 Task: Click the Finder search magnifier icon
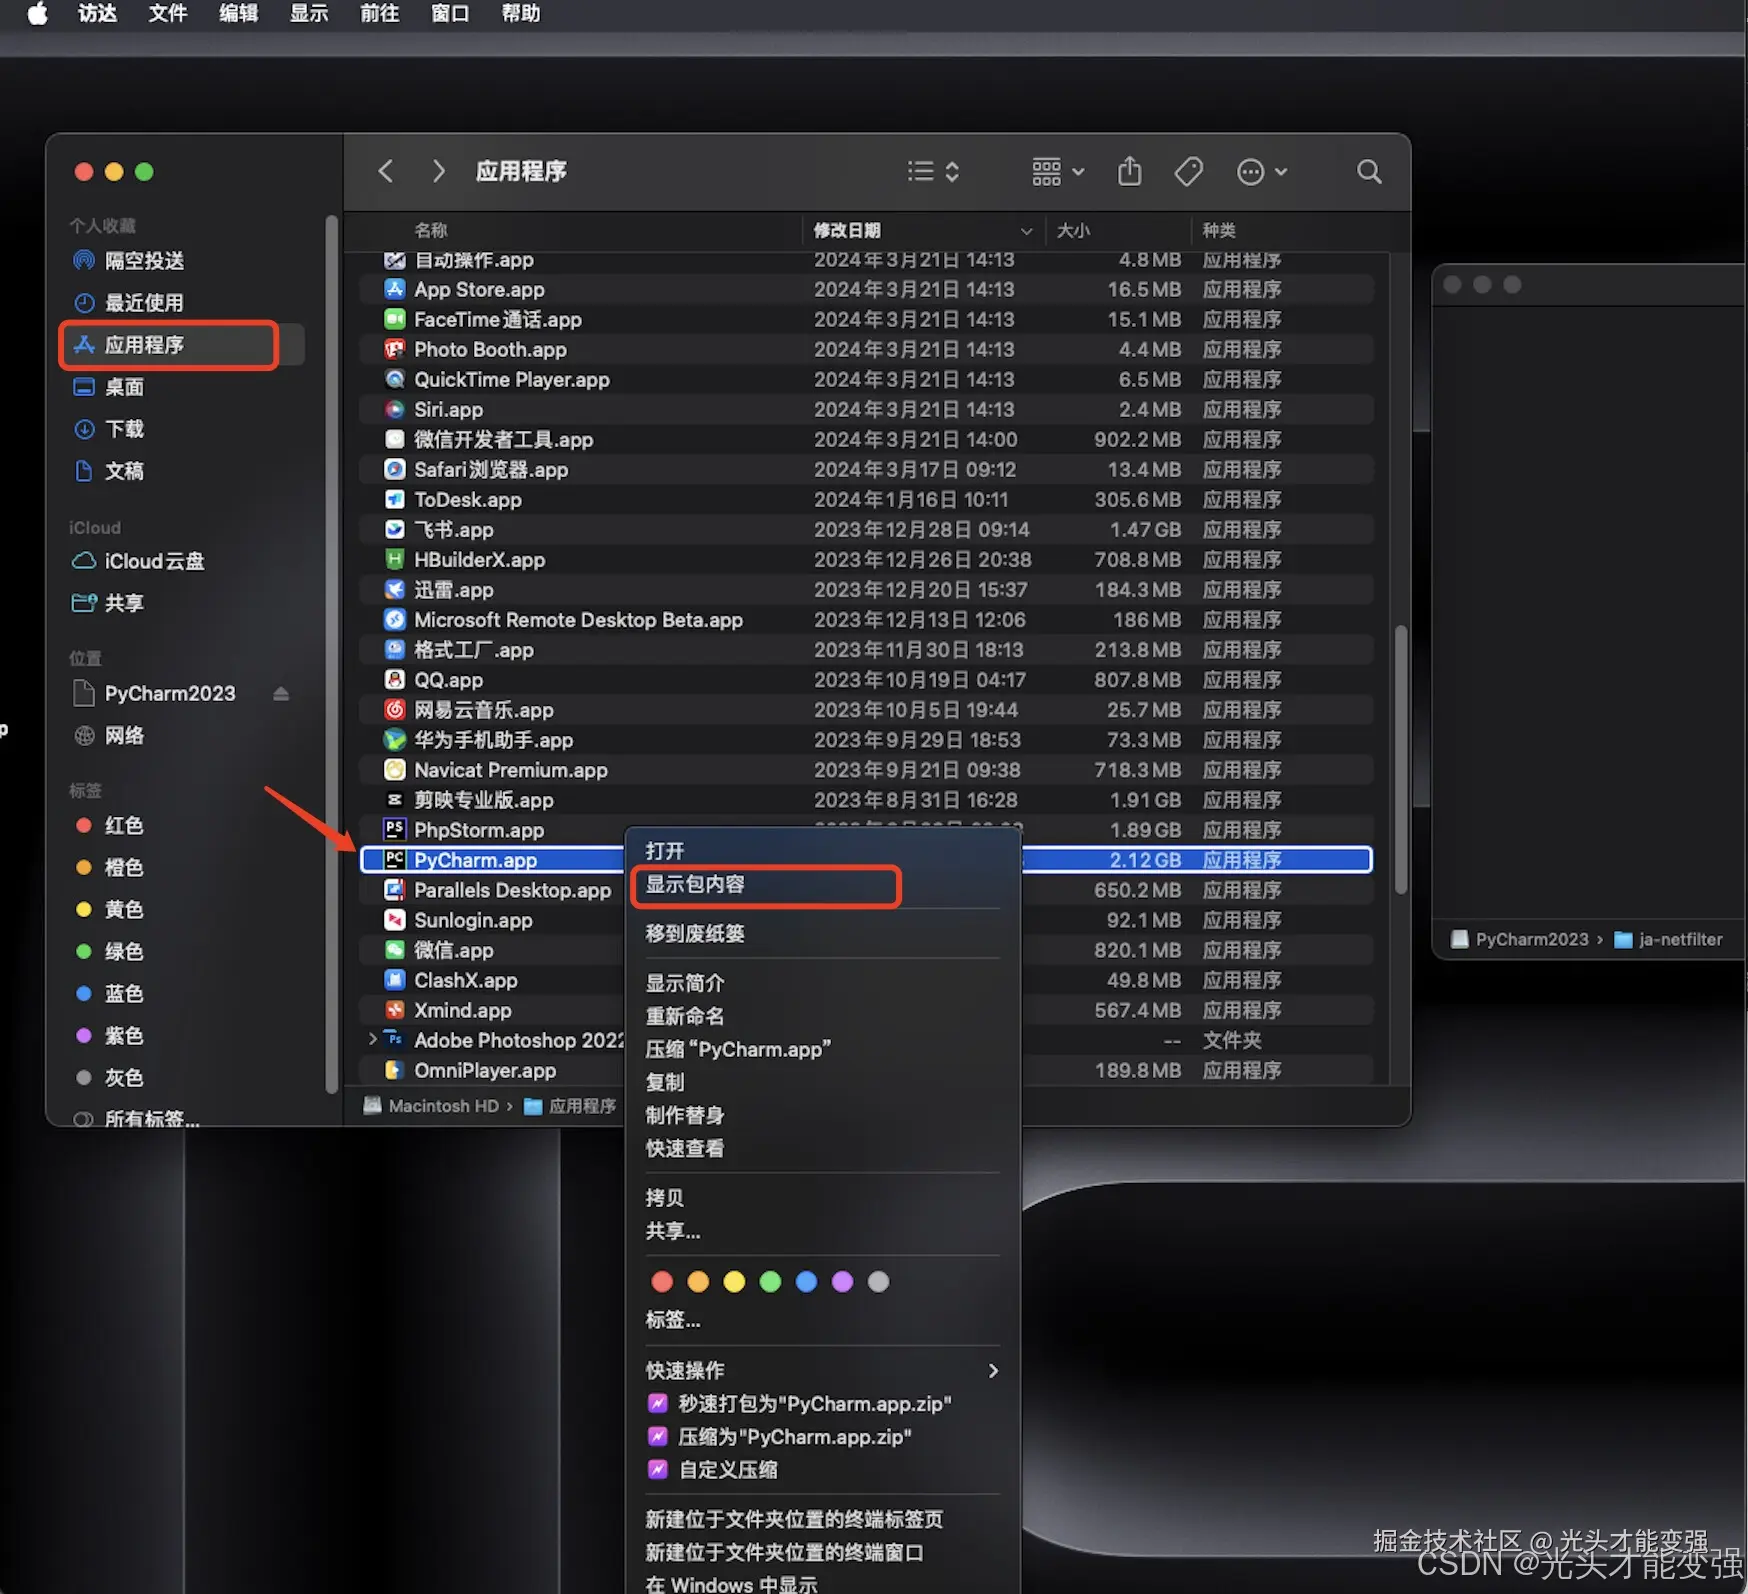[1369, 171]
